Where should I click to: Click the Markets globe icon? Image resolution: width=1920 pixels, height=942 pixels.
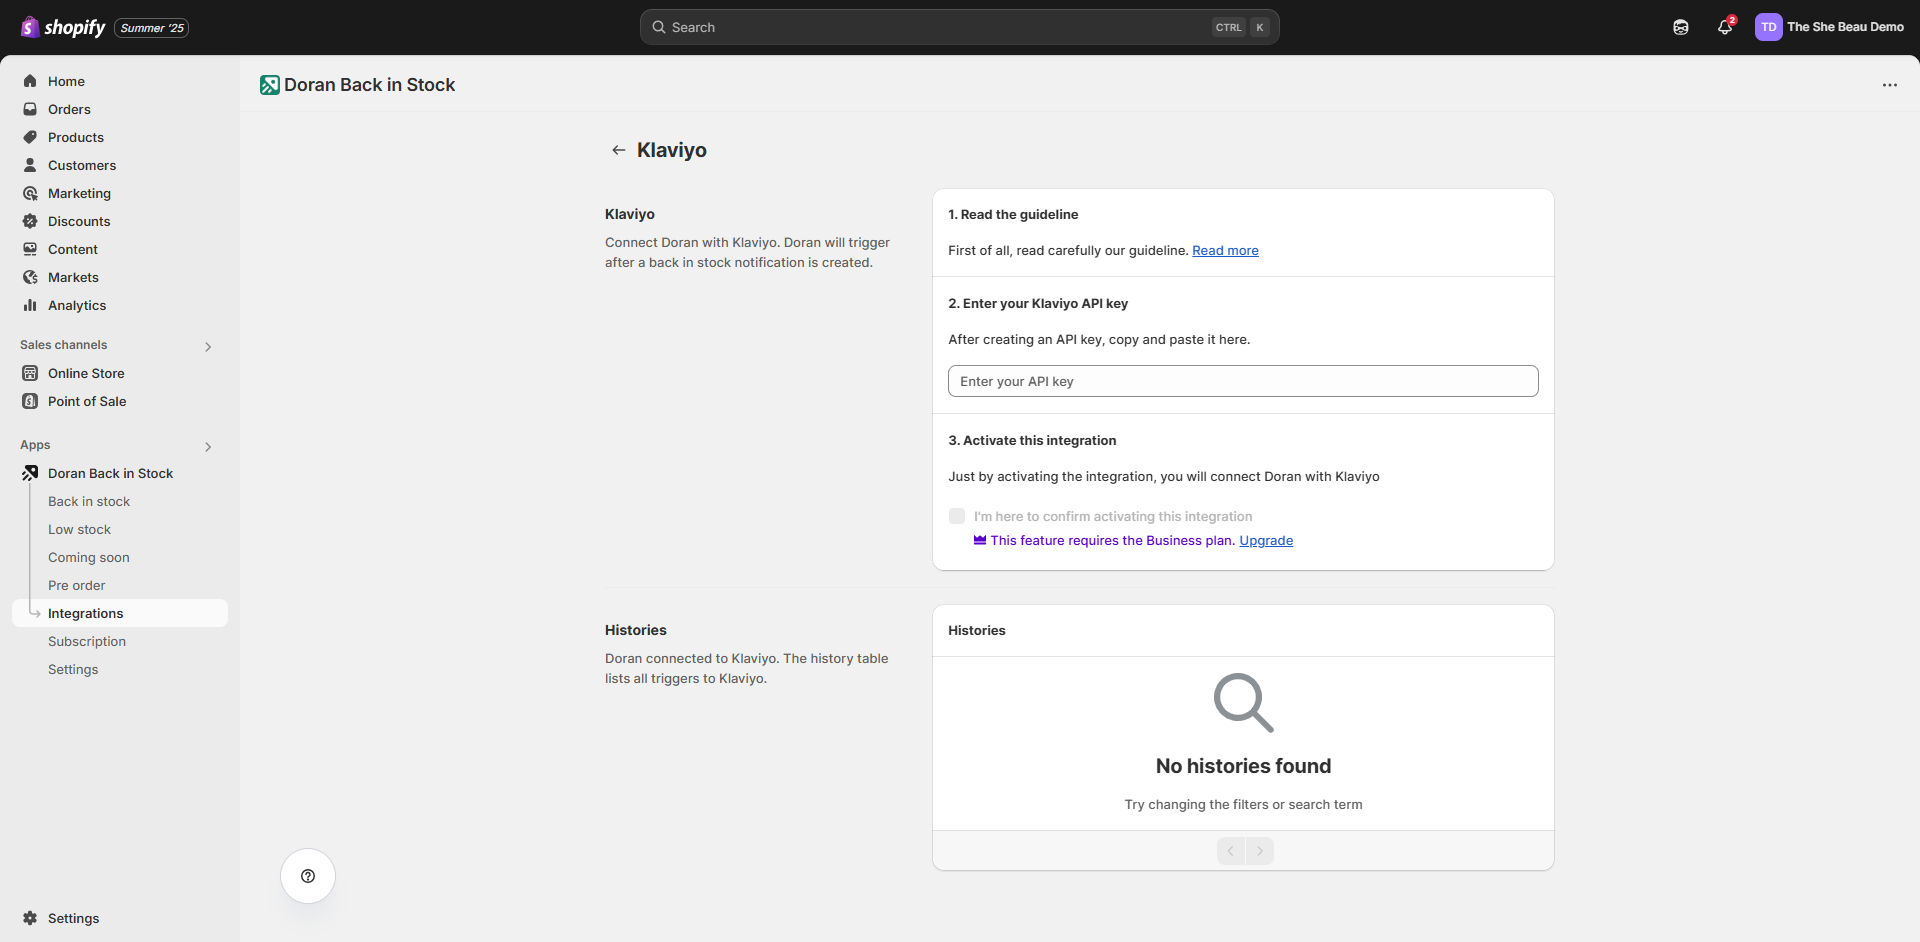(x=30, y=277)
